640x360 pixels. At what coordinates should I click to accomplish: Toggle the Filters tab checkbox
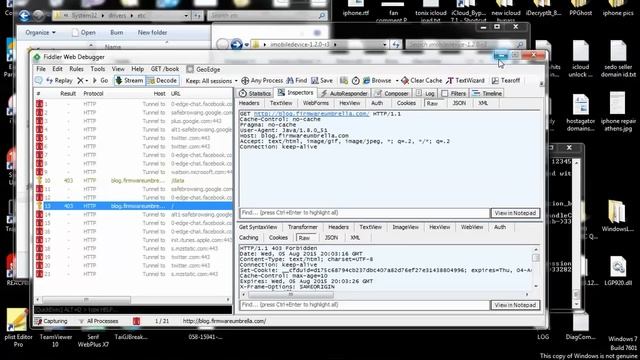pyautogui.click(x=445, y=93)
